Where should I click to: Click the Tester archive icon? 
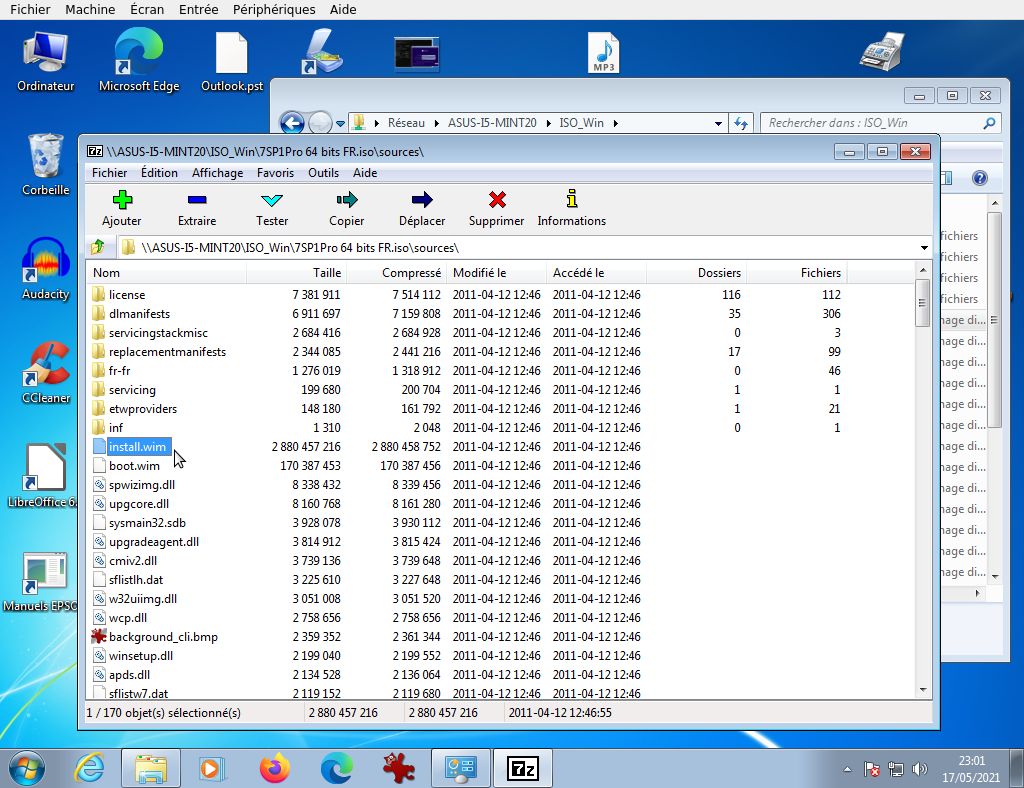point(271,207)
